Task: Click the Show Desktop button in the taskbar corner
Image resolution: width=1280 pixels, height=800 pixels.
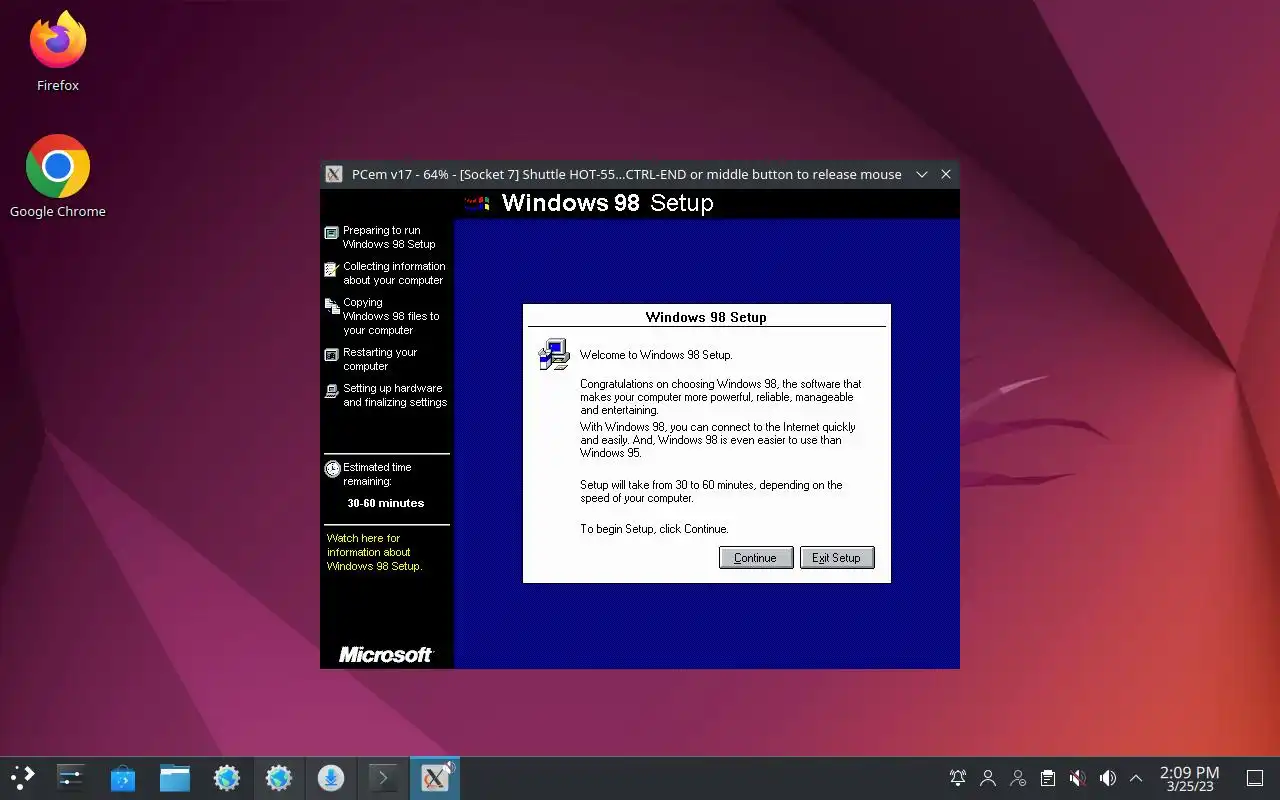Action: pyautogui.click(x=1254, y=778)
